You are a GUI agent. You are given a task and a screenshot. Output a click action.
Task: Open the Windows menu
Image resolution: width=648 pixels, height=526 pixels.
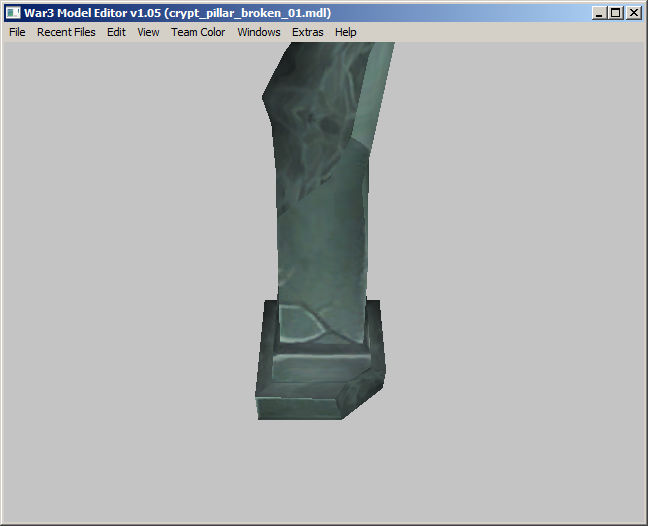pyautogui.click(x=259, y=32)
